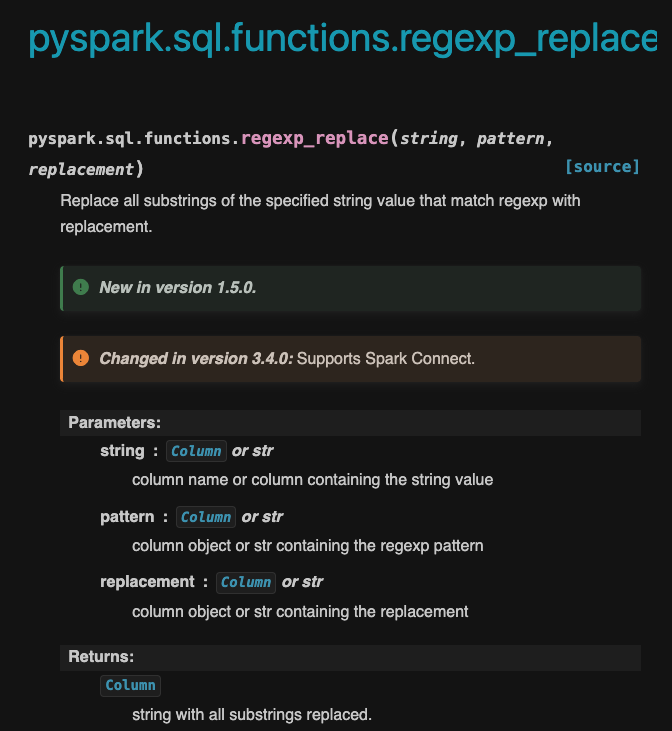Click the Returns section heading
This screenshot has height=731, width=672.
point(101,657)
